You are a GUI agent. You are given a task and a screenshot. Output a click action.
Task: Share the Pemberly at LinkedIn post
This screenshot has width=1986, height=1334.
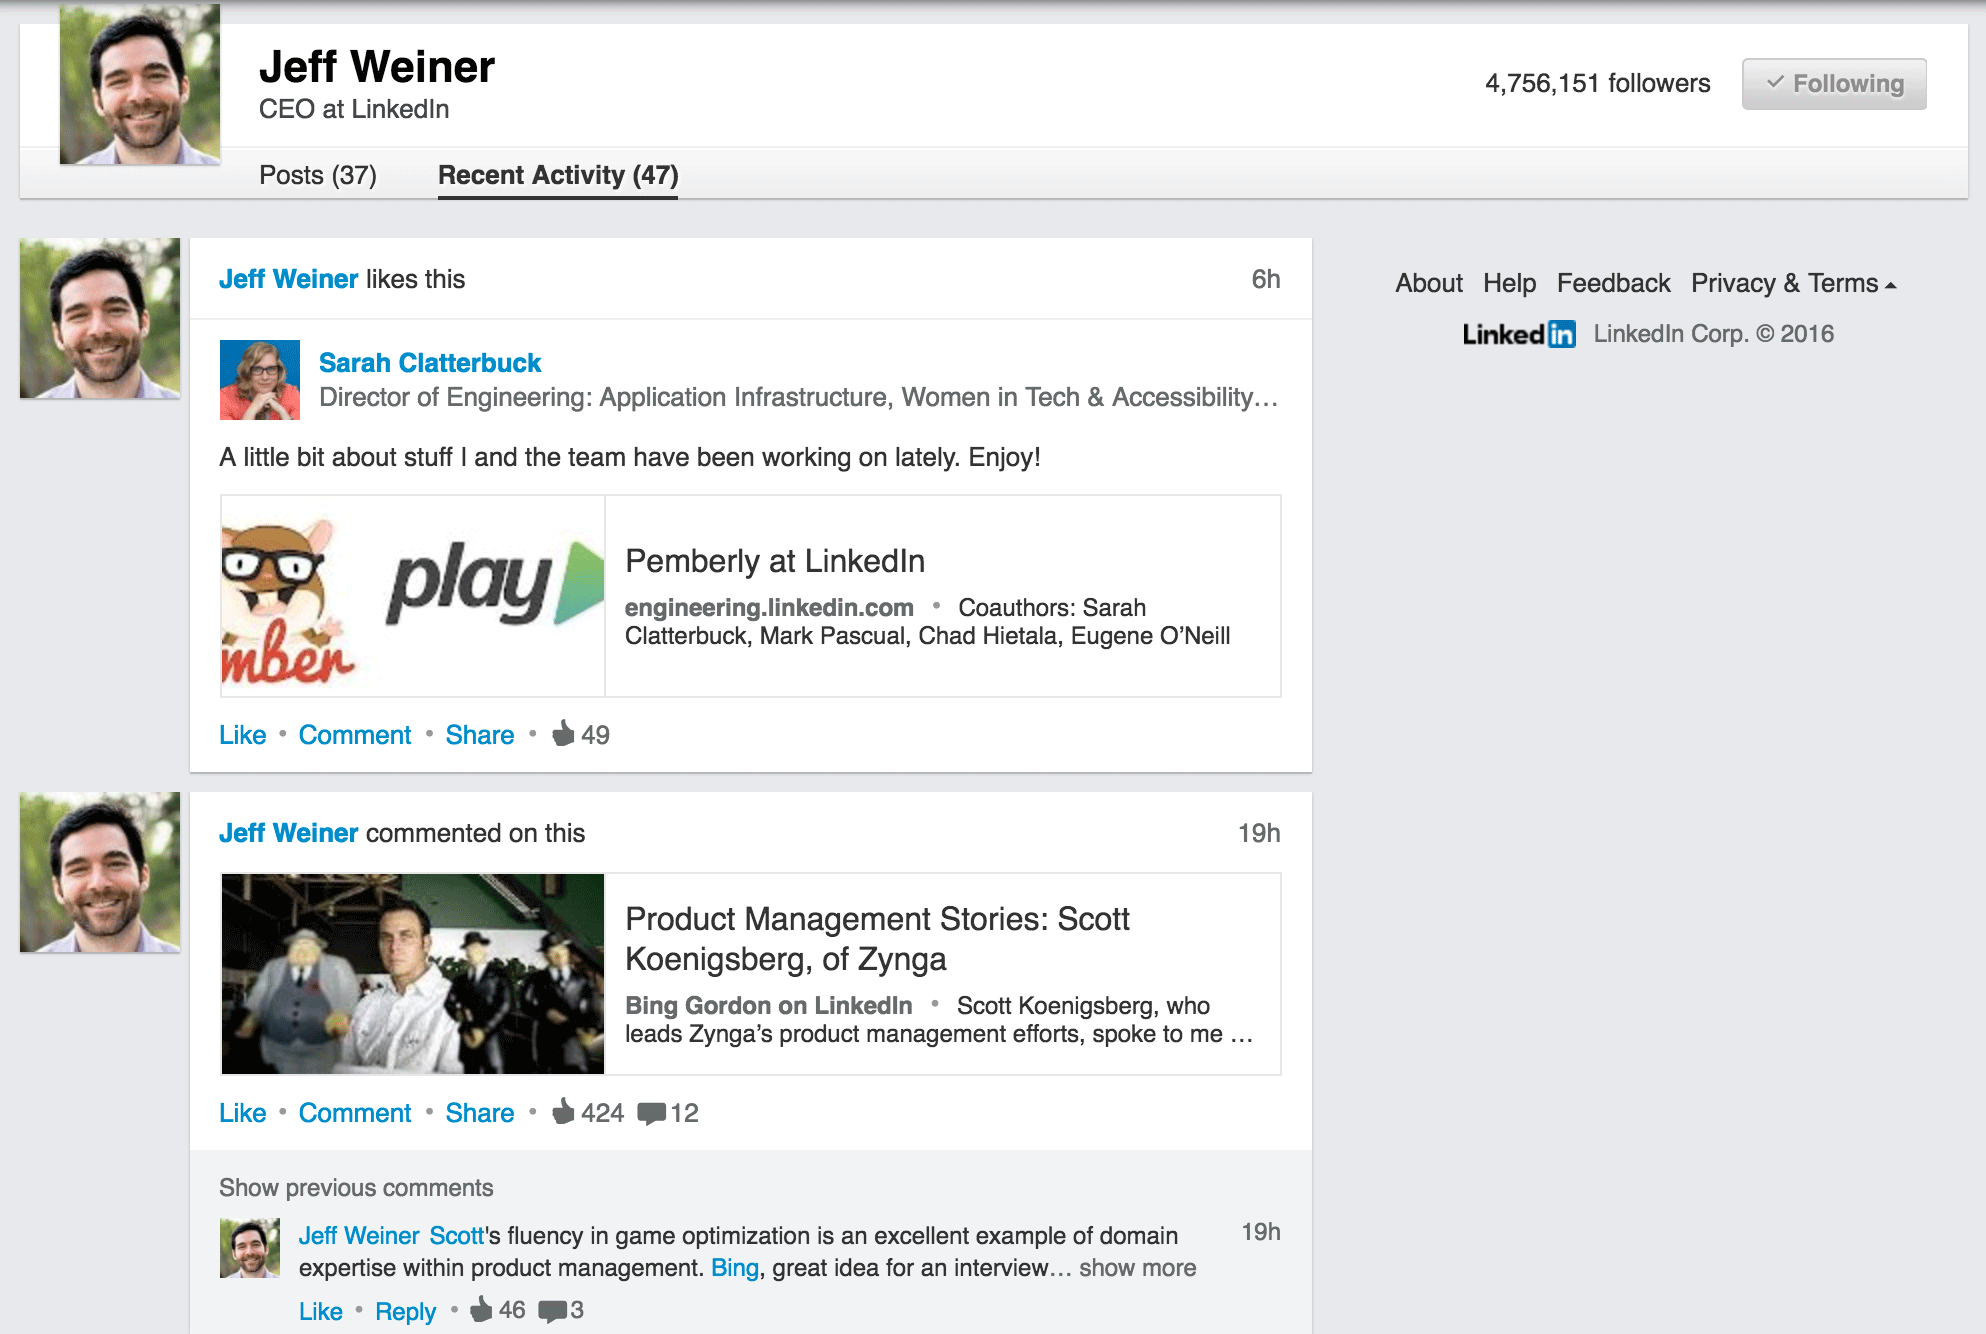[480, 735]
